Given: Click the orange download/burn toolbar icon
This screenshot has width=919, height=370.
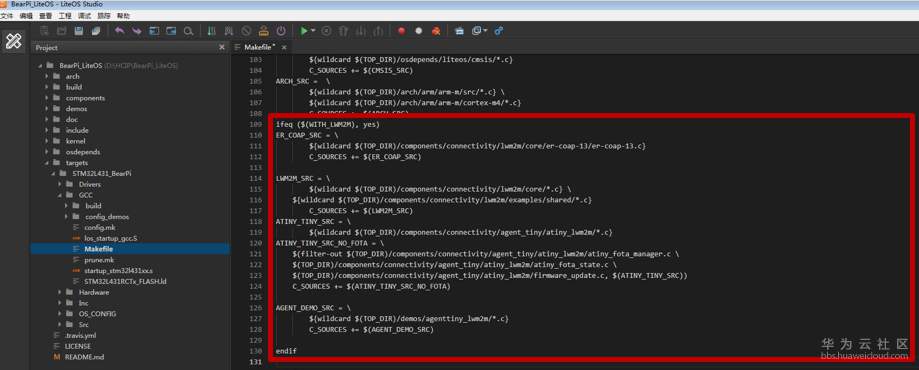Looking at the screenshot, I should pyautogui.click(x=264, y=30).
